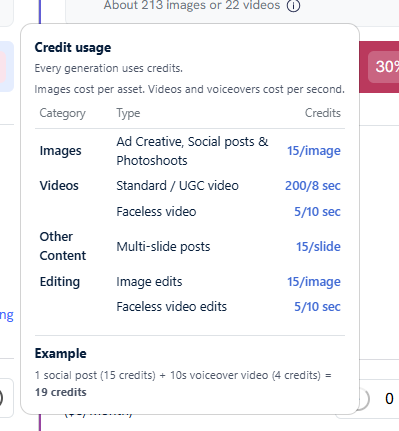Click the 'Type' column header

click(x=128, y=113)
